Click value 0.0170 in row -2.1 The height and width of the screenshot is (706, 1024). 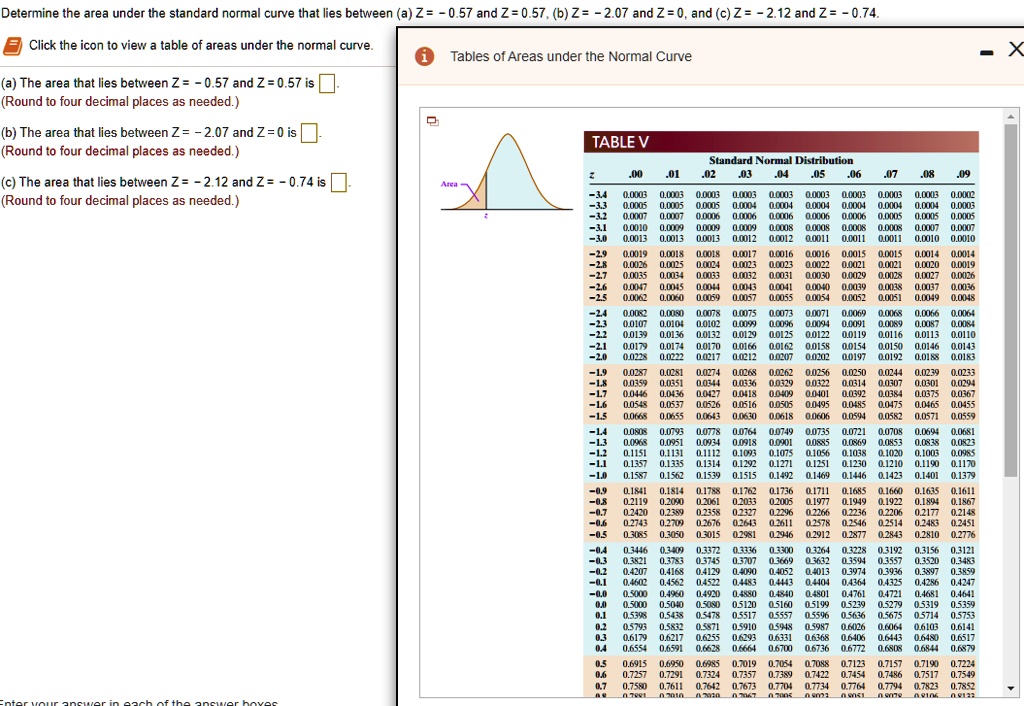(x=708, y=346)
